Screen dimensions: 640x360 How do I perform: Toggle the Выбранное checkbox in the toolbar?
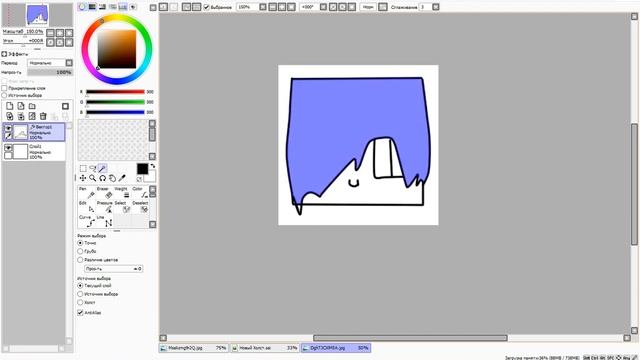click(x=207, y=7)
